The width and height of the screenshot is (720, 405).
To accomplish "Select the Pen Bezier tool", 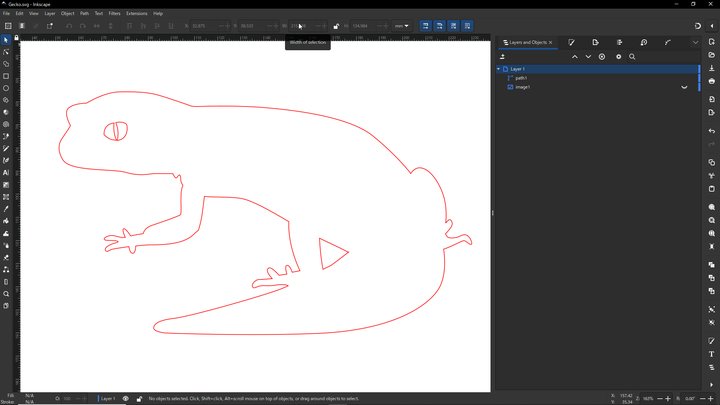I will (6, 136).
